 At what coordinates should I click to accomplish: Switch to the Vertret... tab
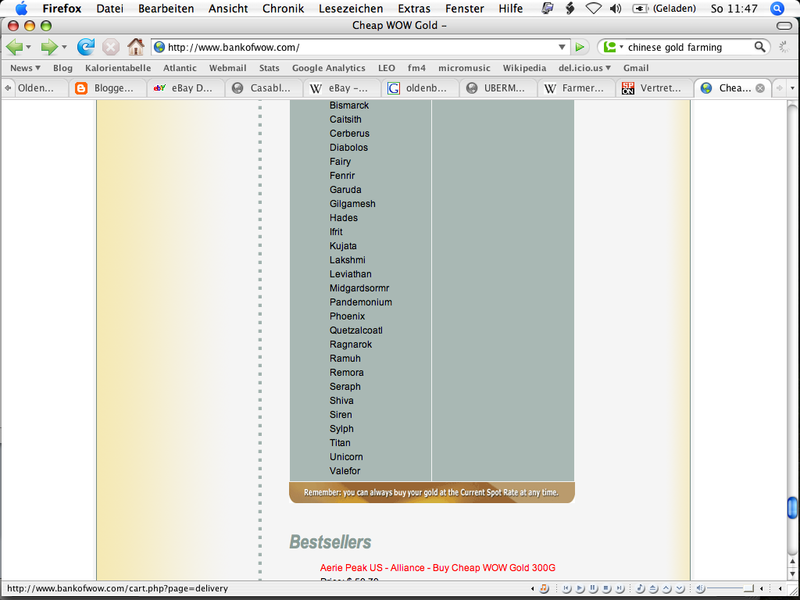pos(655,88)
